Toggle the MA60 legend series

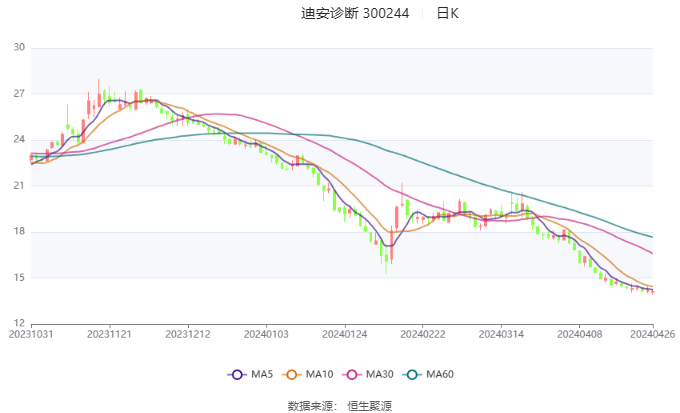[x=428, y=374]
